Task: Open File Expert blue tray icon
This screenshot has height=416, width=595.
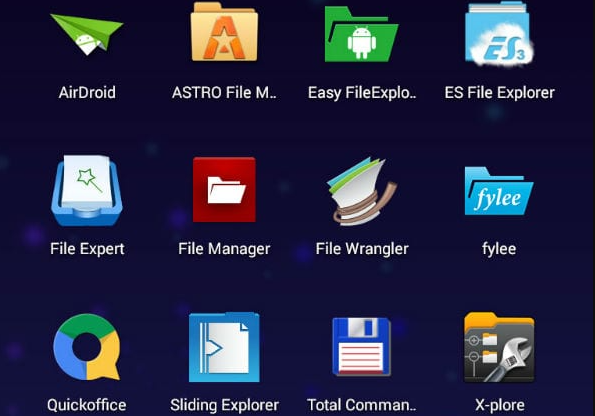Action: pyautogui.click(x=87, y=191)
